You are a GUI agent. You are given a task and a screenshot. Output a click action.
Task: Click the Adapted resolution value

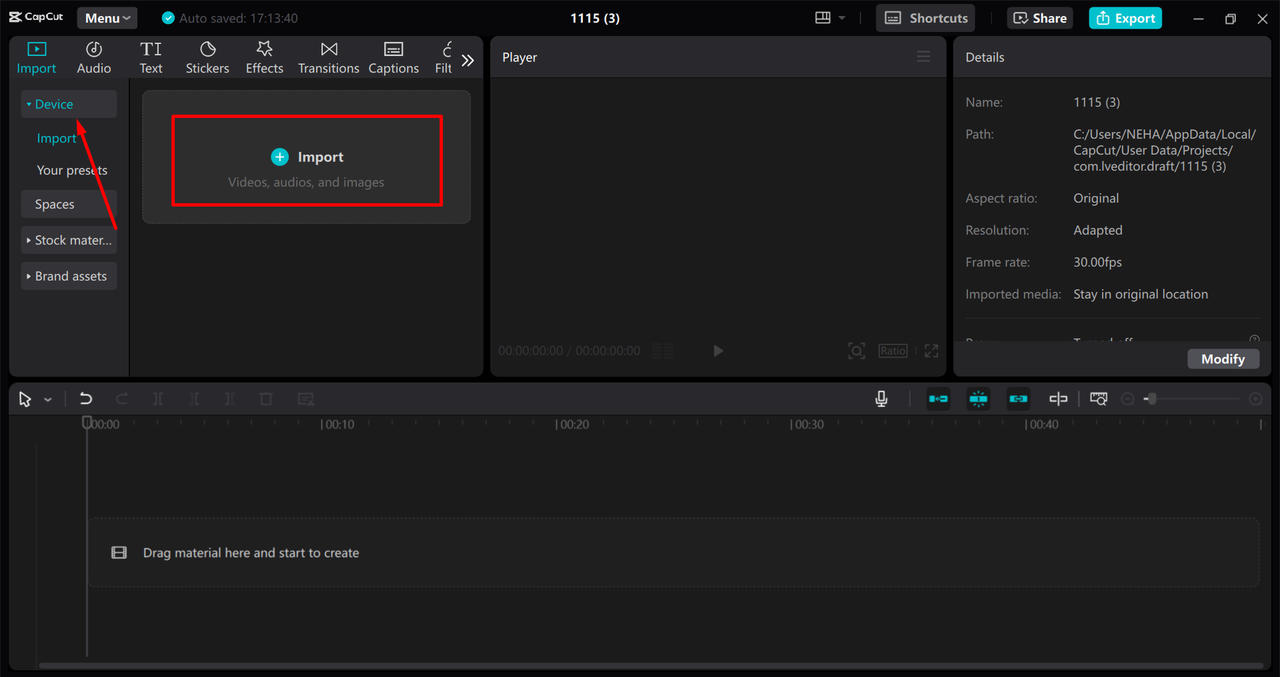(1098, 230)
